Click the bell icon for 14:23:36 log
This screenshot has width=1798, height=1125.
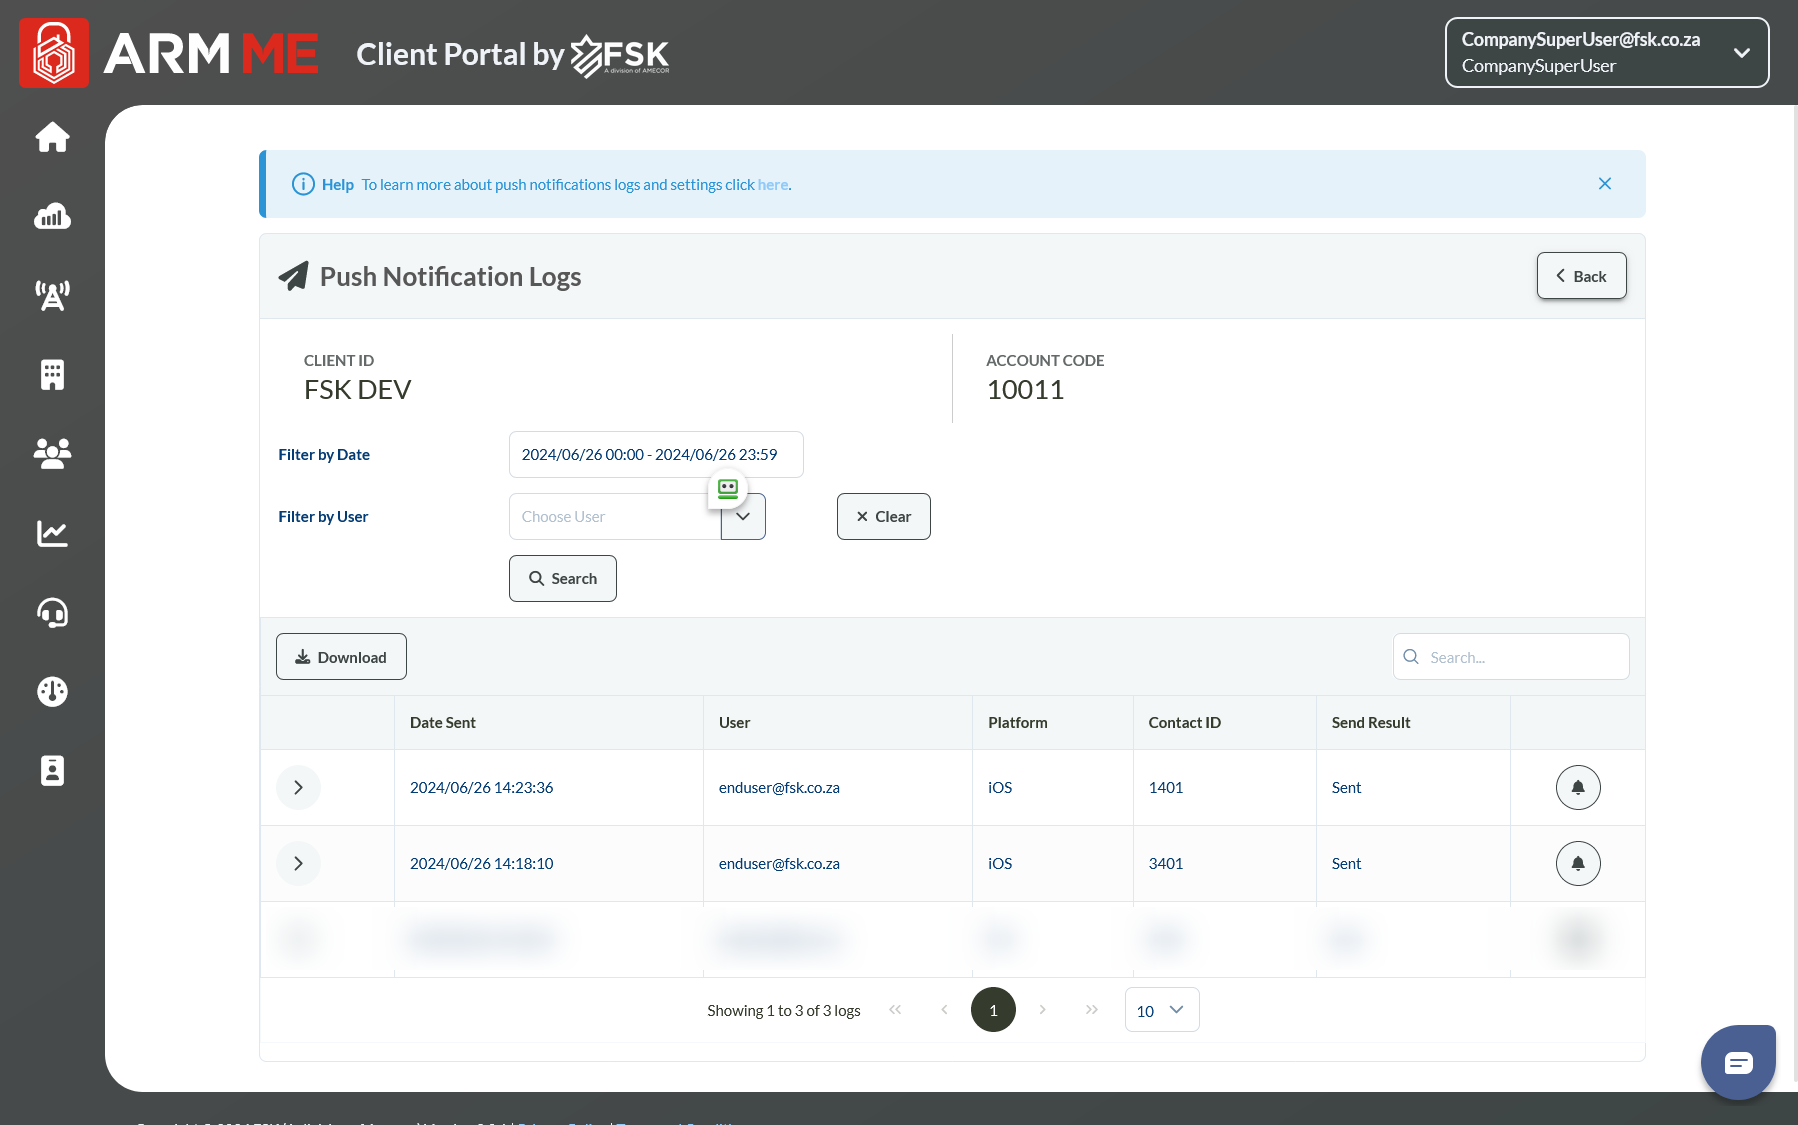1577,787
